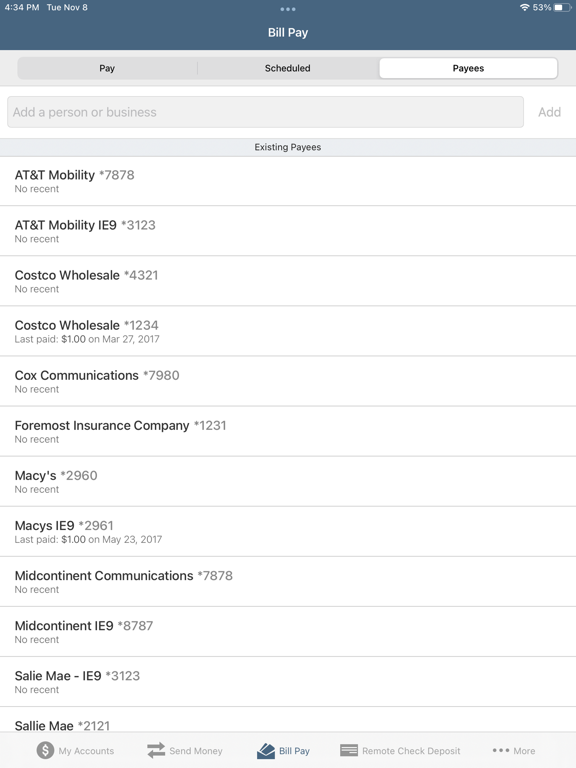Open AT&T Mobility *7878 payee
This screenshot has width=576, height=768.
point(288,181)
